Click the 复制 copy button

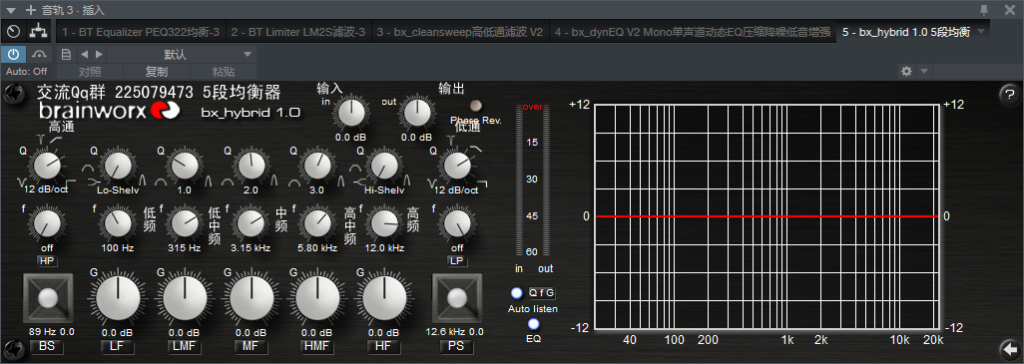click(156, 71)
